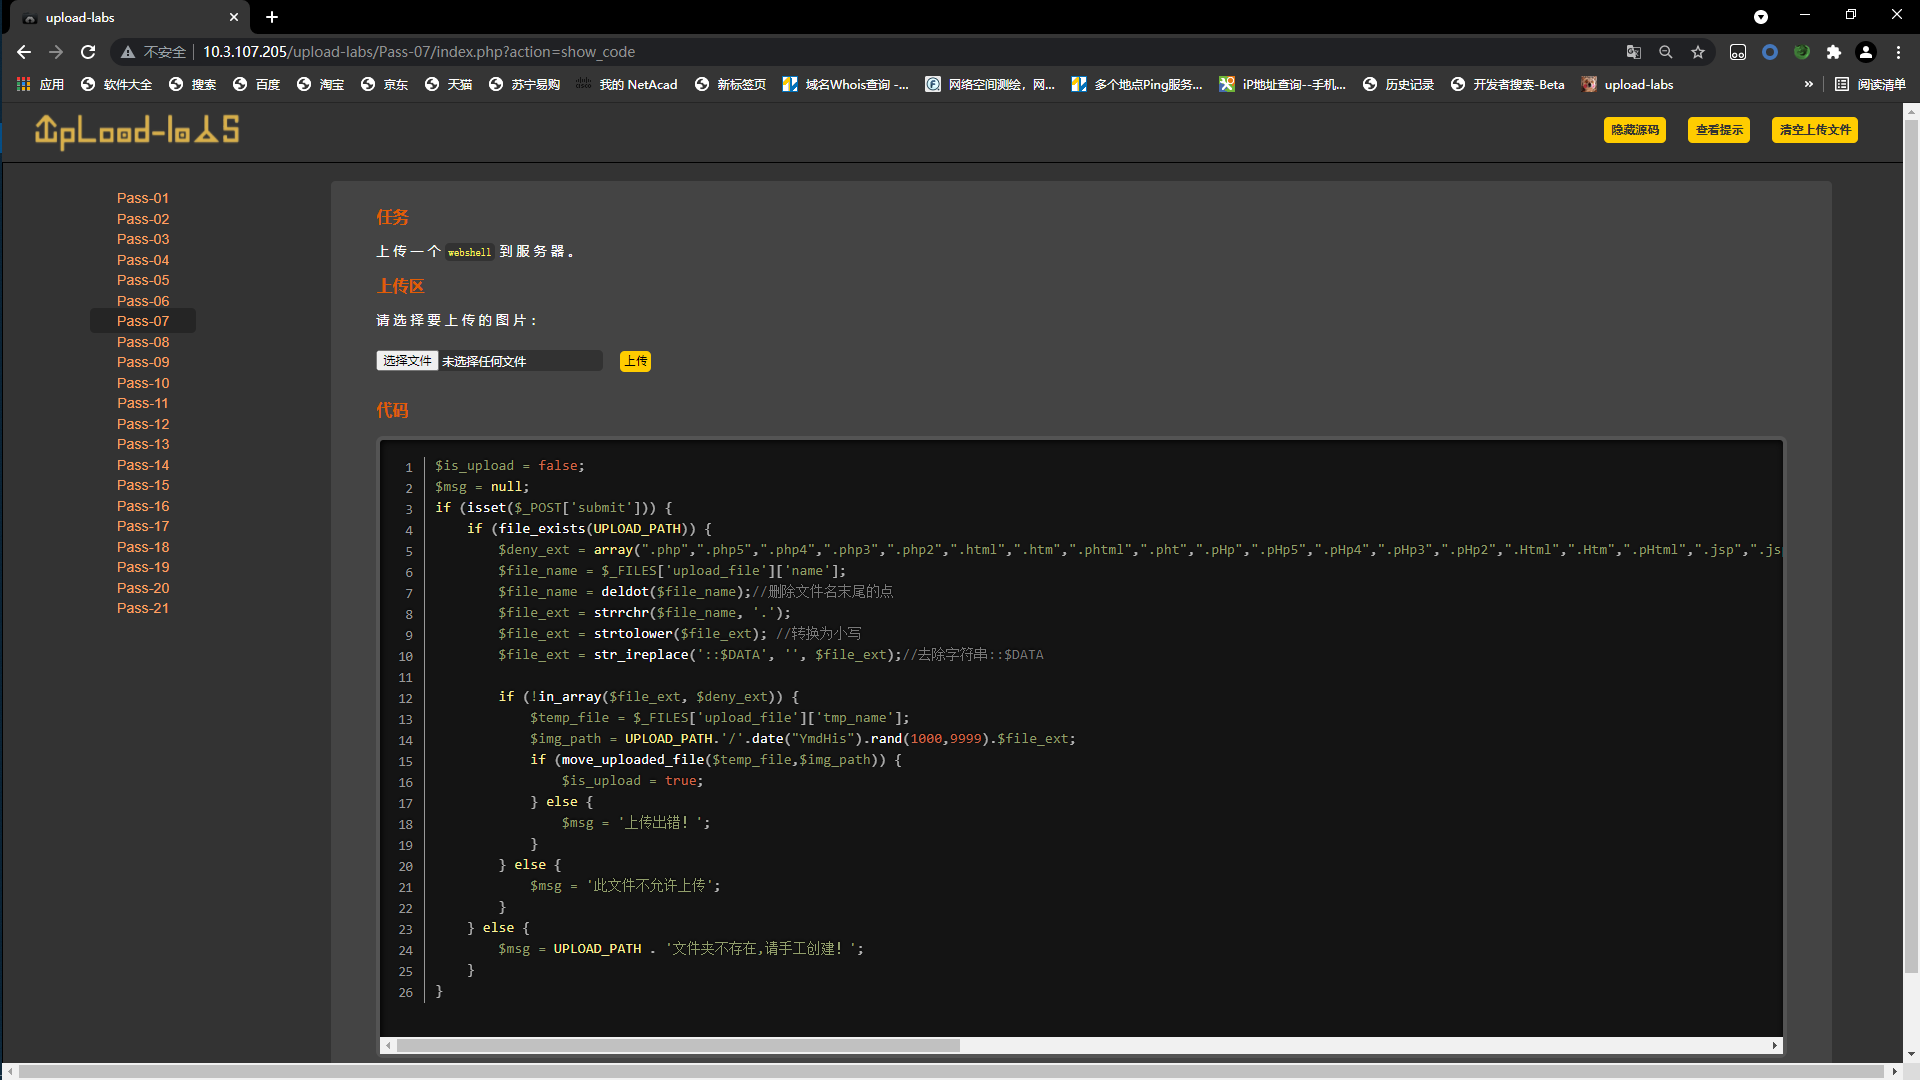This screenshot has width=1920, height=1080.
Task: Bookmark this page with the star icon
Action: pyautogui.click(x=1698, y=52)
